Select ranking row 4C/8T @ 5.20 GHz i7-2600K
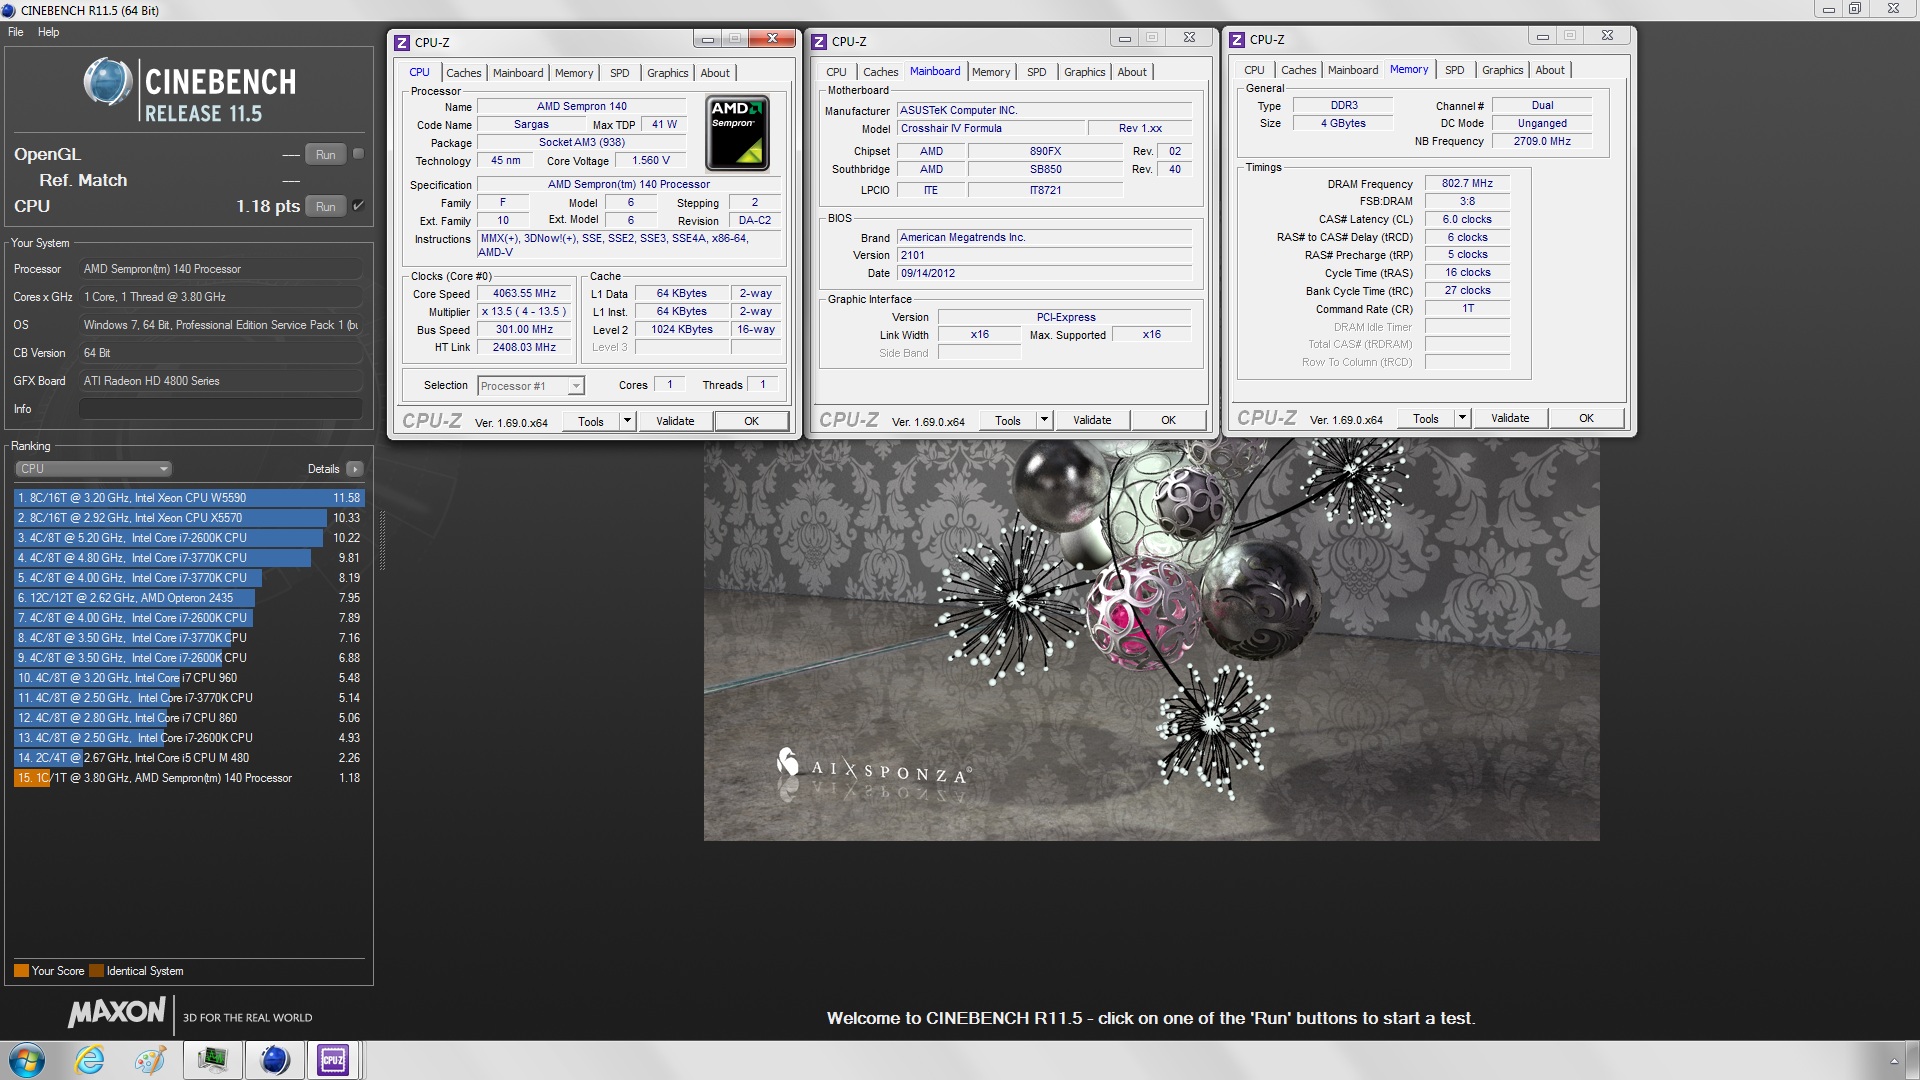This screenshot has height=1080, width=1920. (189, 538)
